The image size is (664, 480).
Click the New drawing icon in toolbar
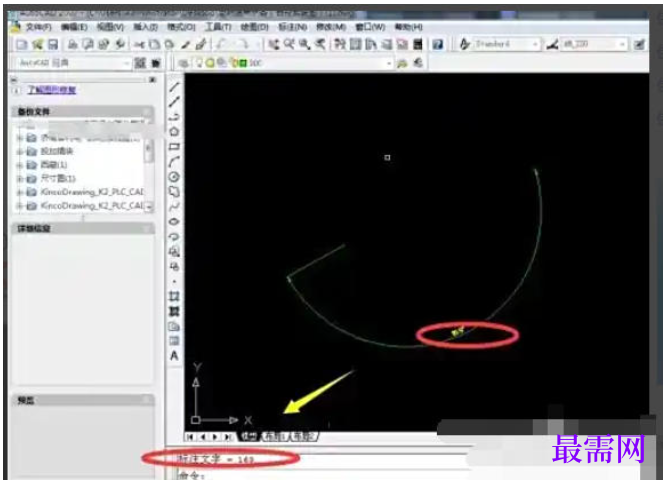pyautogui.click(x=22, y=44)
